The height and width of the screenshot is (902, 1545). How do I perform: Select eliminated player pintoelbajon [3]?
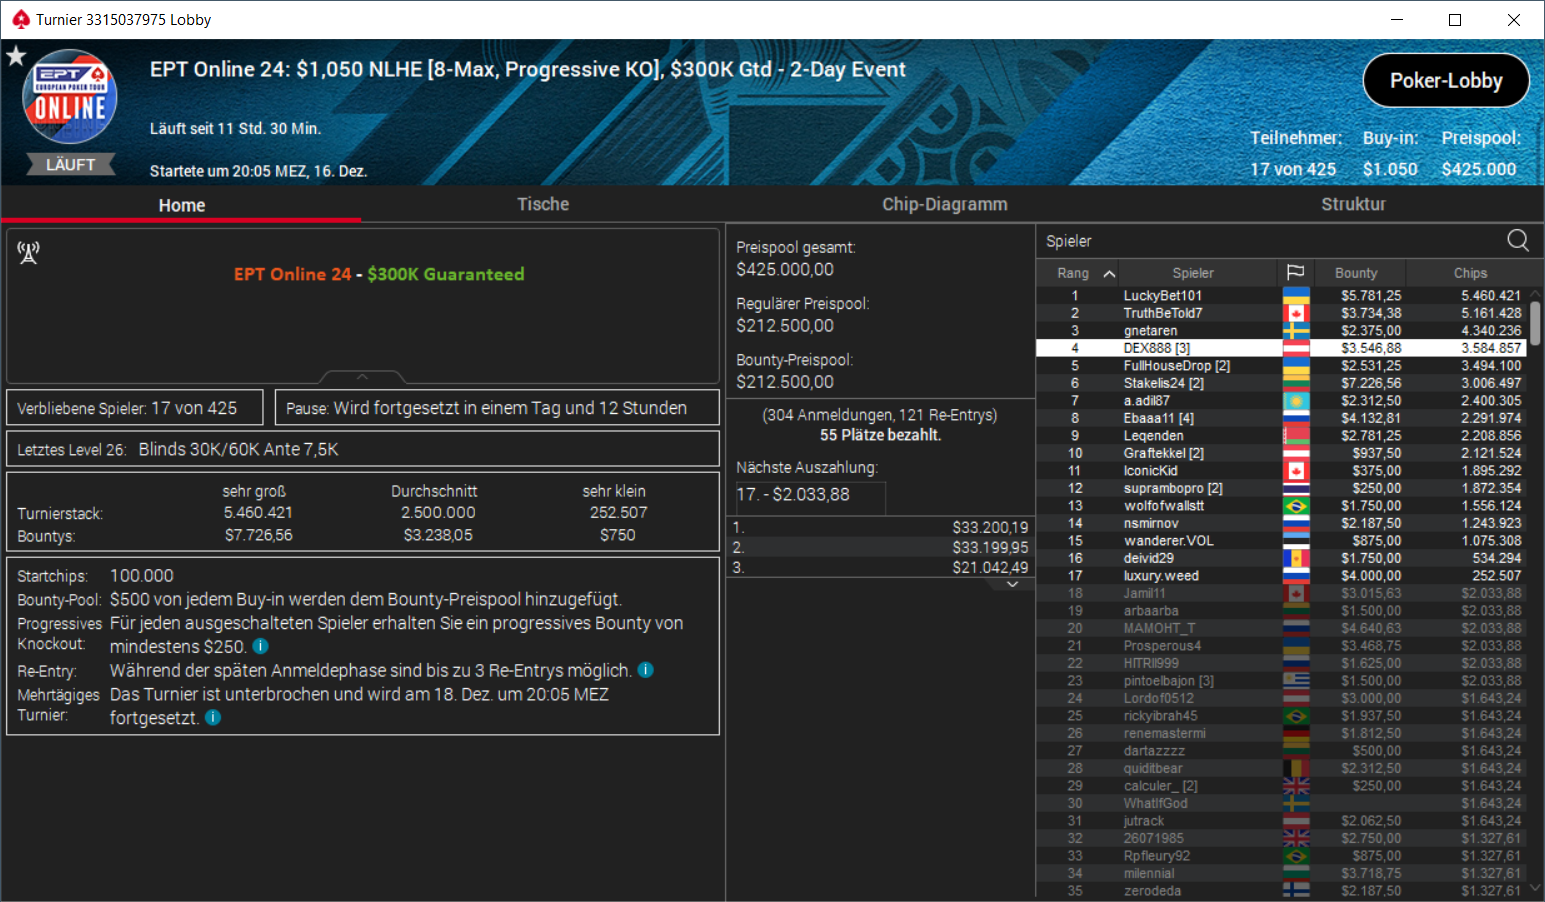pyautogui.click(x=1282, y=681)
